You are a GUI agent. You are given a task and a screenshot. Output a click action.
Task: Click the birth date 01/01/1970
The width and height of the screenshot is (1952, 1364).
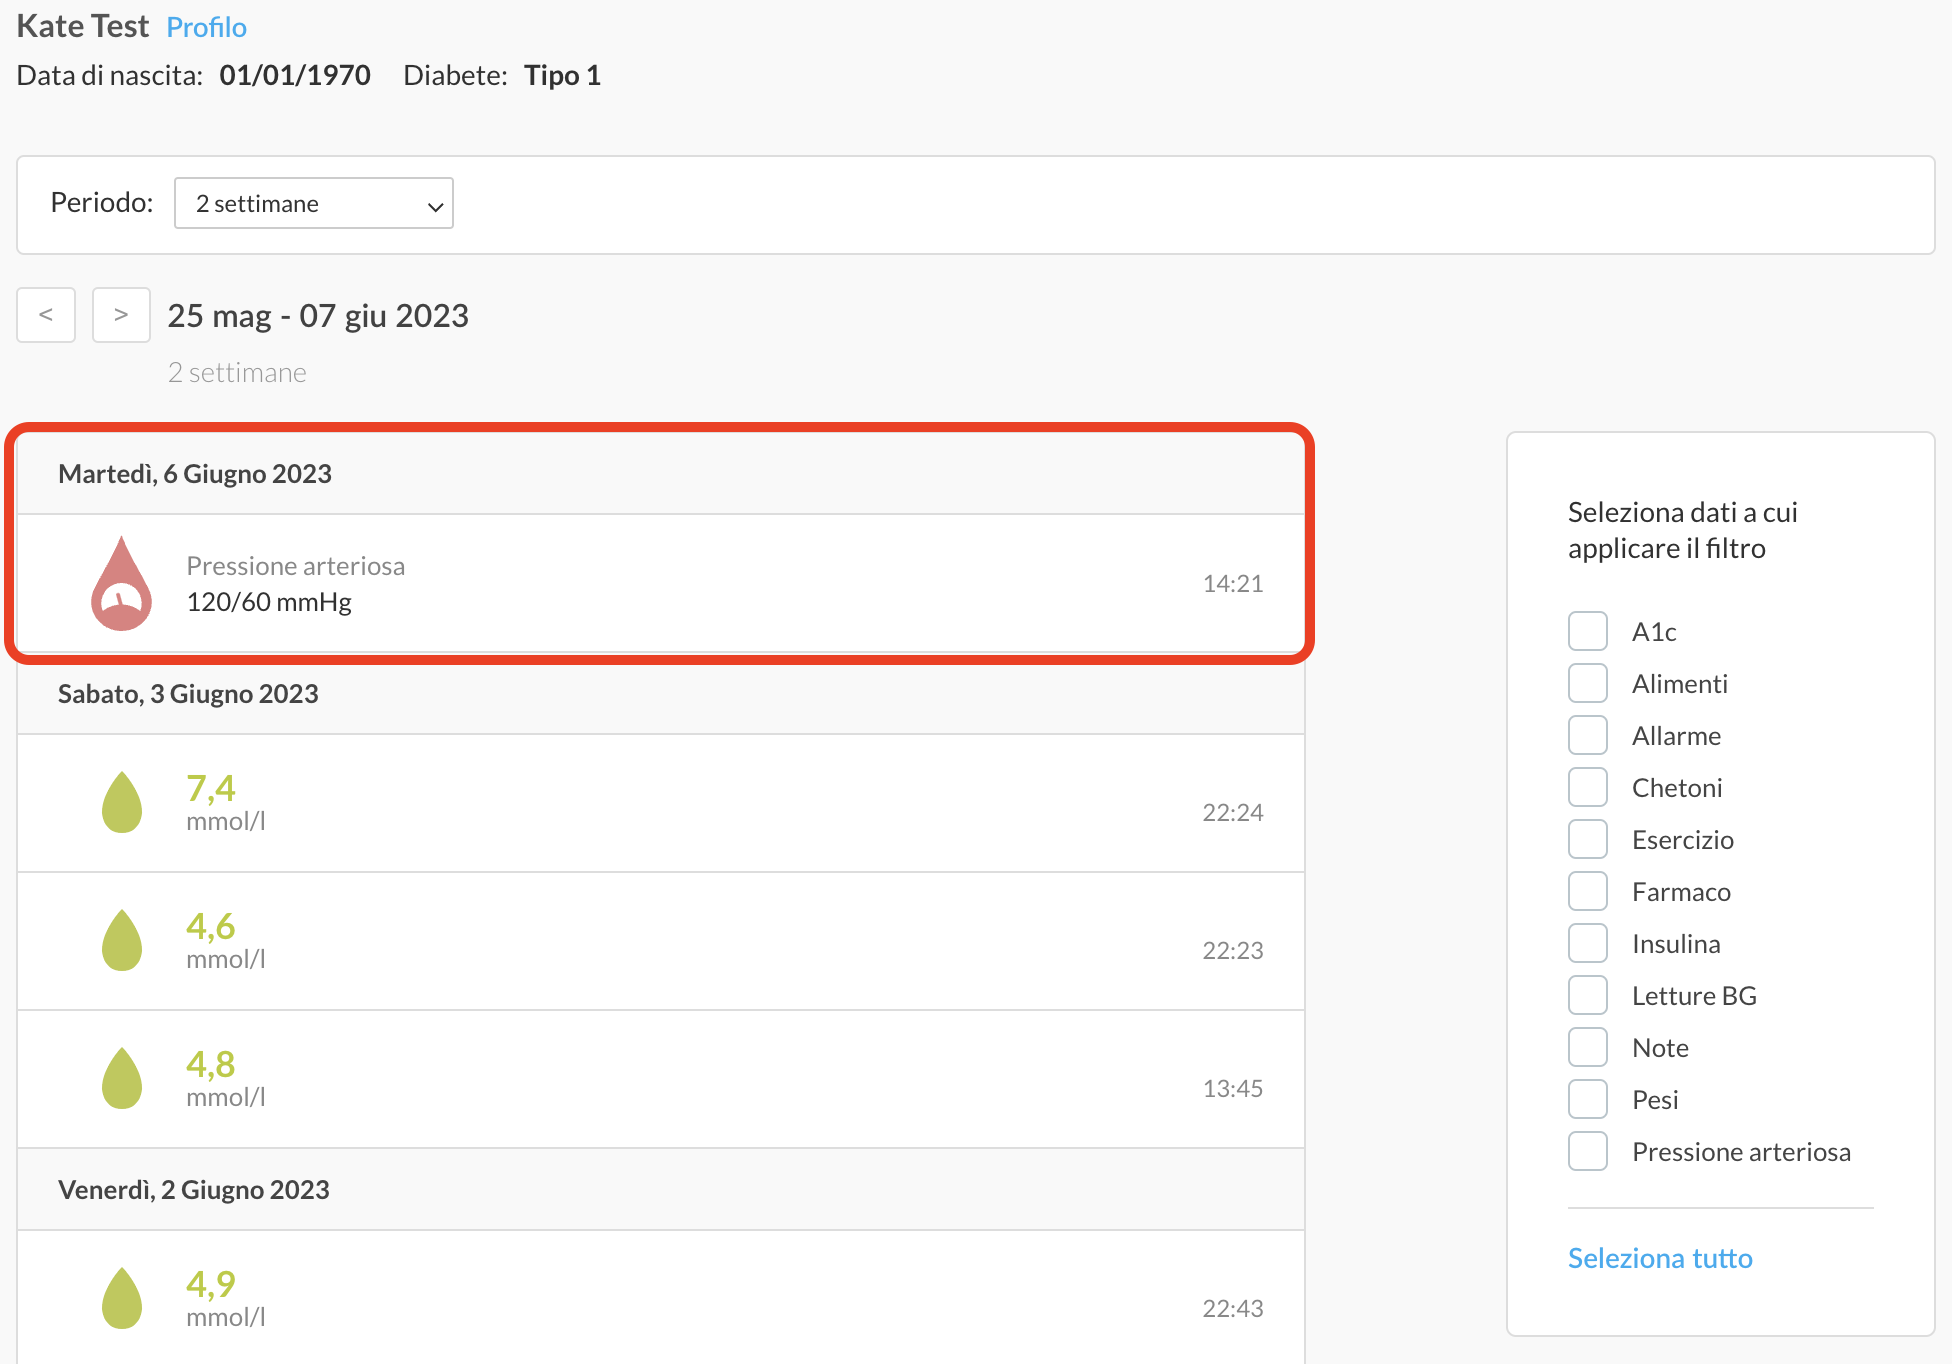pos(295,75)
